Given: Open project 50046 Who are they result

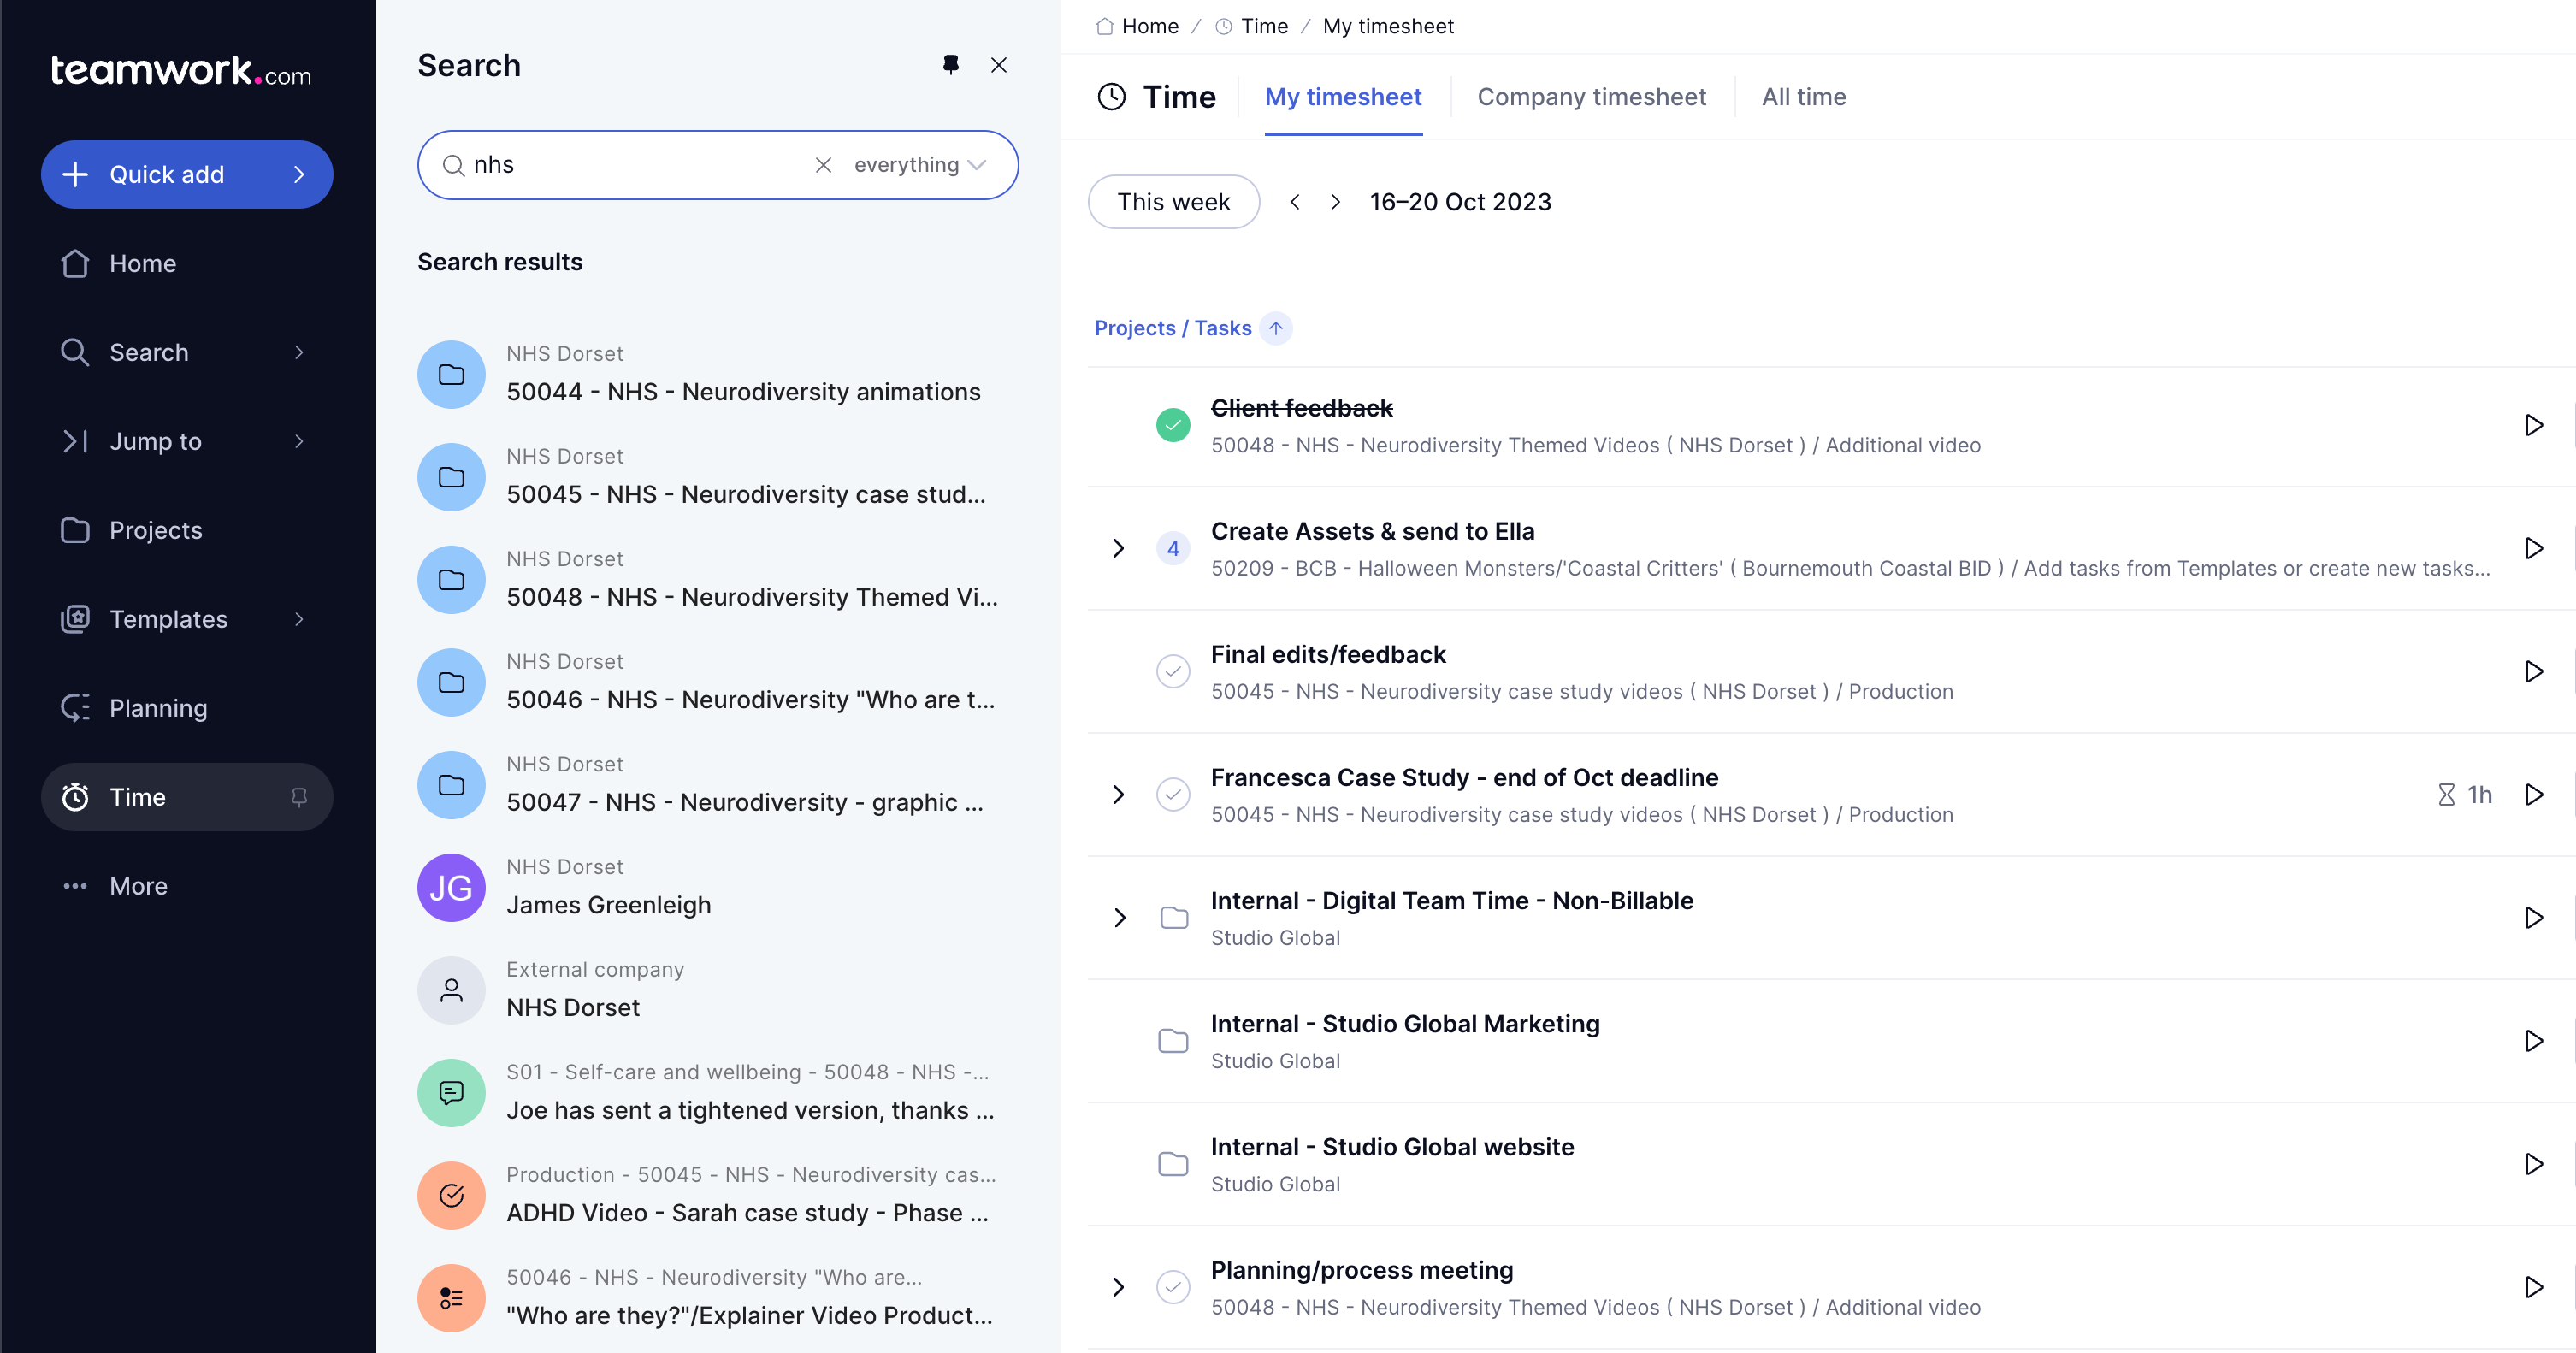Looking at the screenshot, I should coord(717,682).
